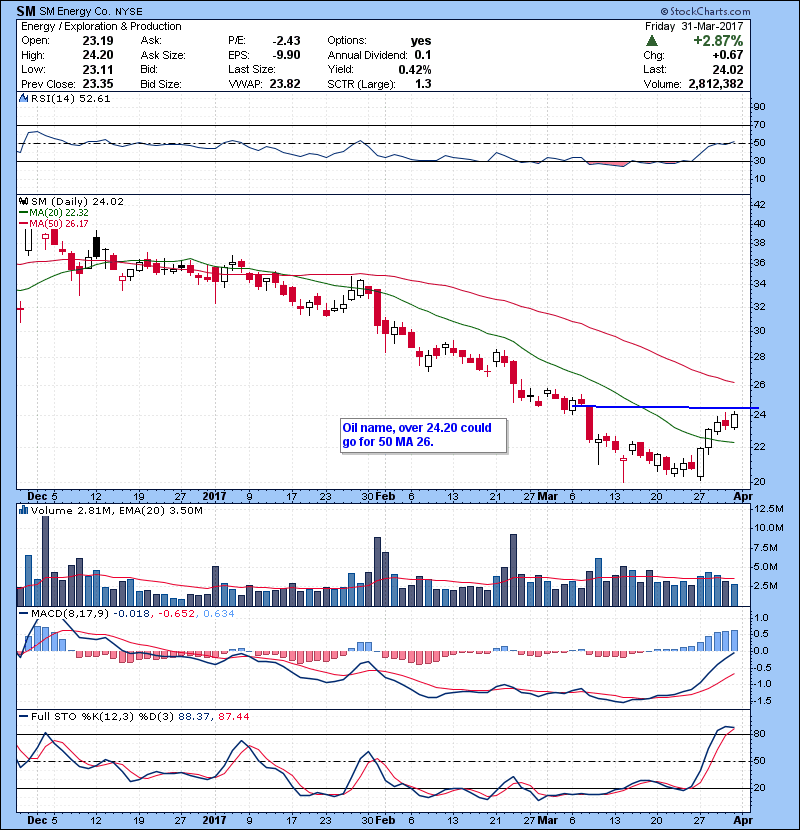Click the VWAP value 23.82
800x830 pixels.
pos(285,84)
